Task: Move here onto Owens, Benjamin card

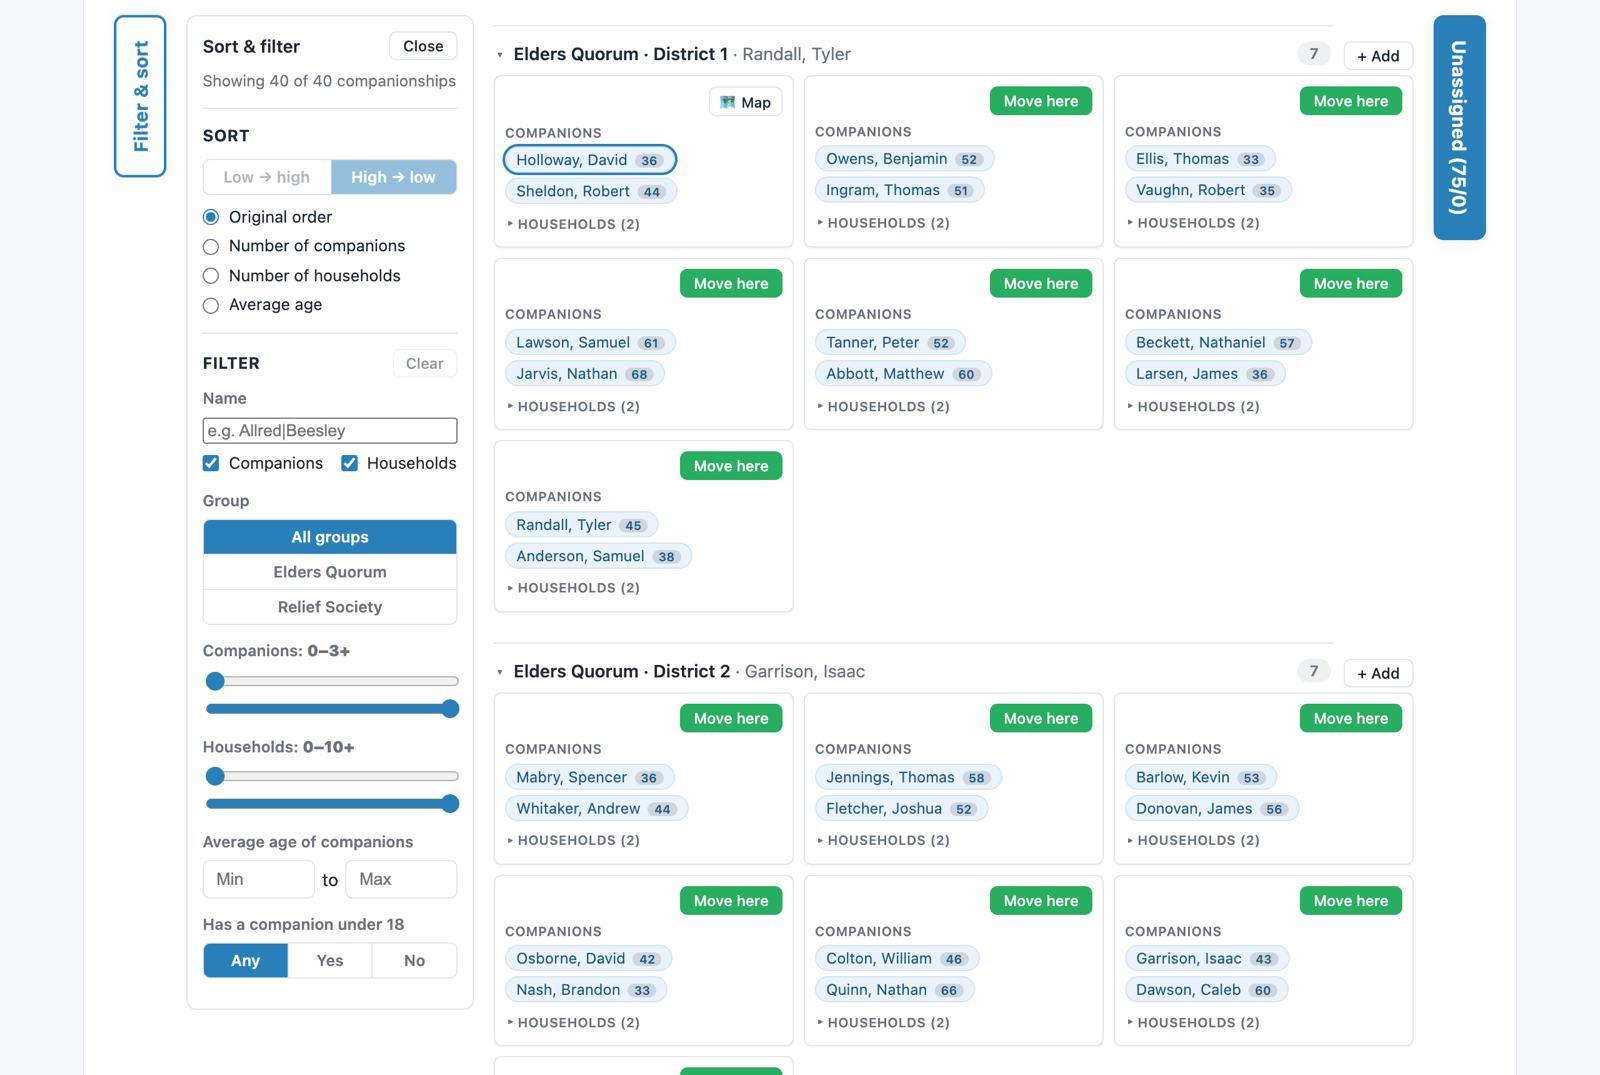Action: [x=1041, y=101]
